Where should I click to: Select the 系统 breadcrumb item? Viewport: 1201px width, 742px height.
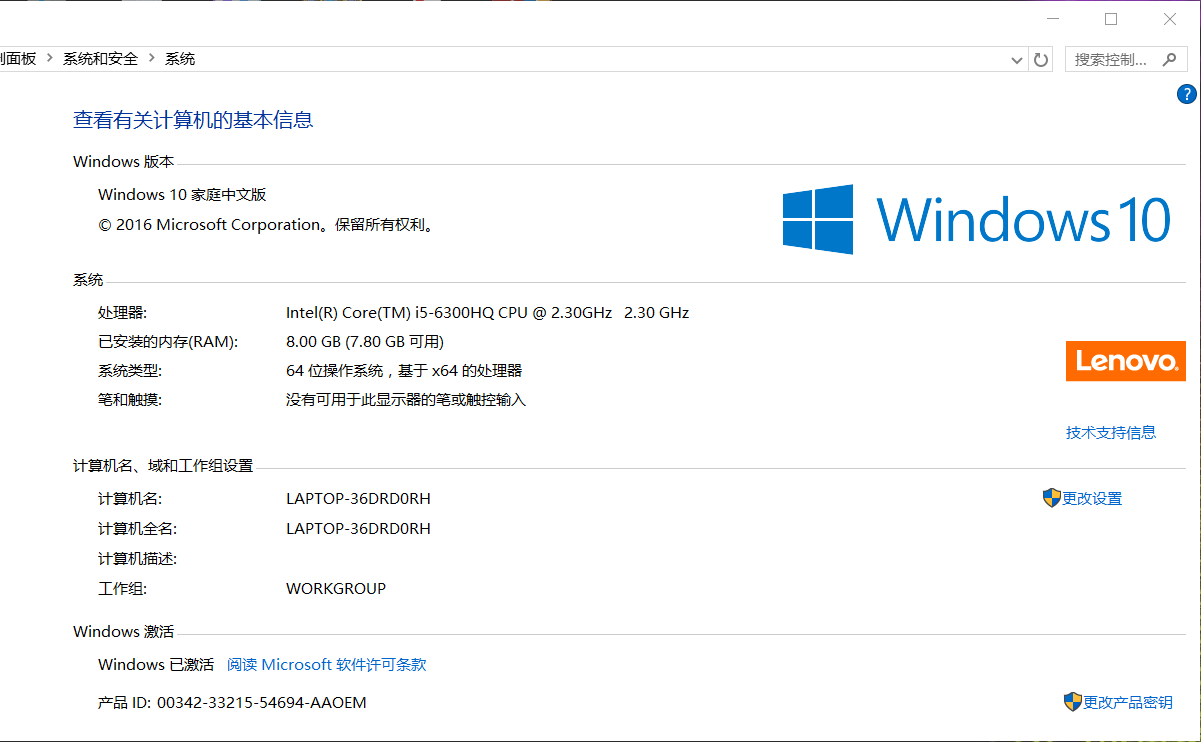180,59
